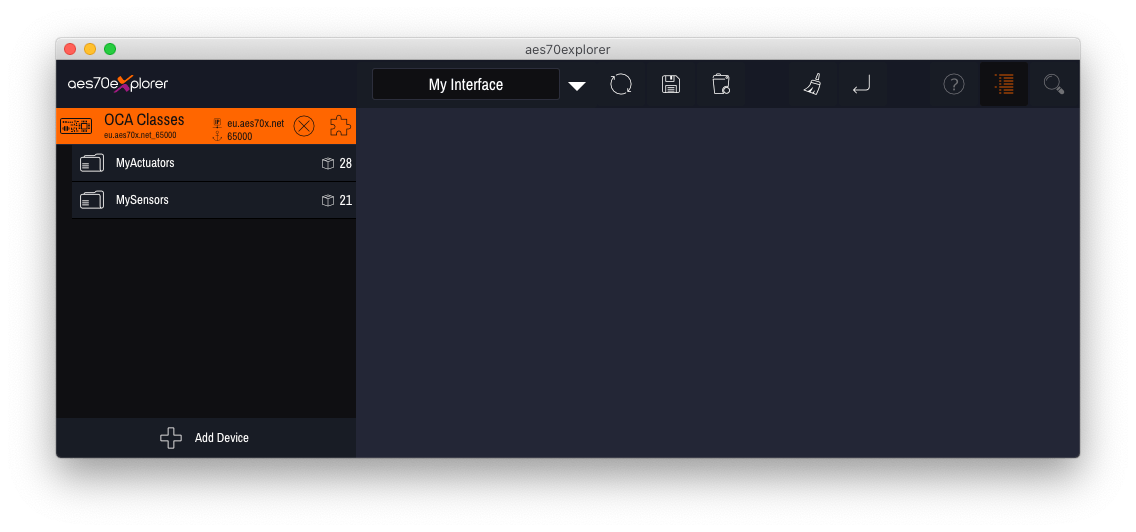Click the puzzle piece icon on device

(340, 126)
